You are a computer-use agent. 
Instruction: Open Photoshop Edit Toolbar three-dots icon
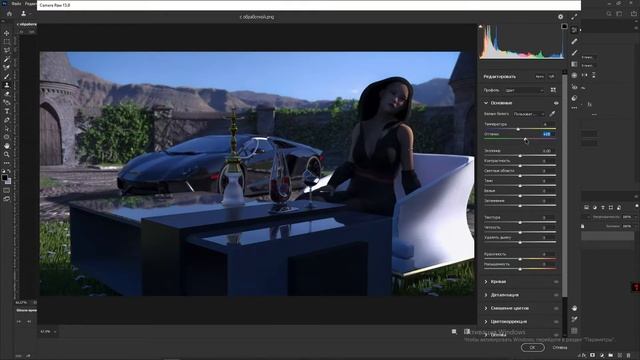7,163
